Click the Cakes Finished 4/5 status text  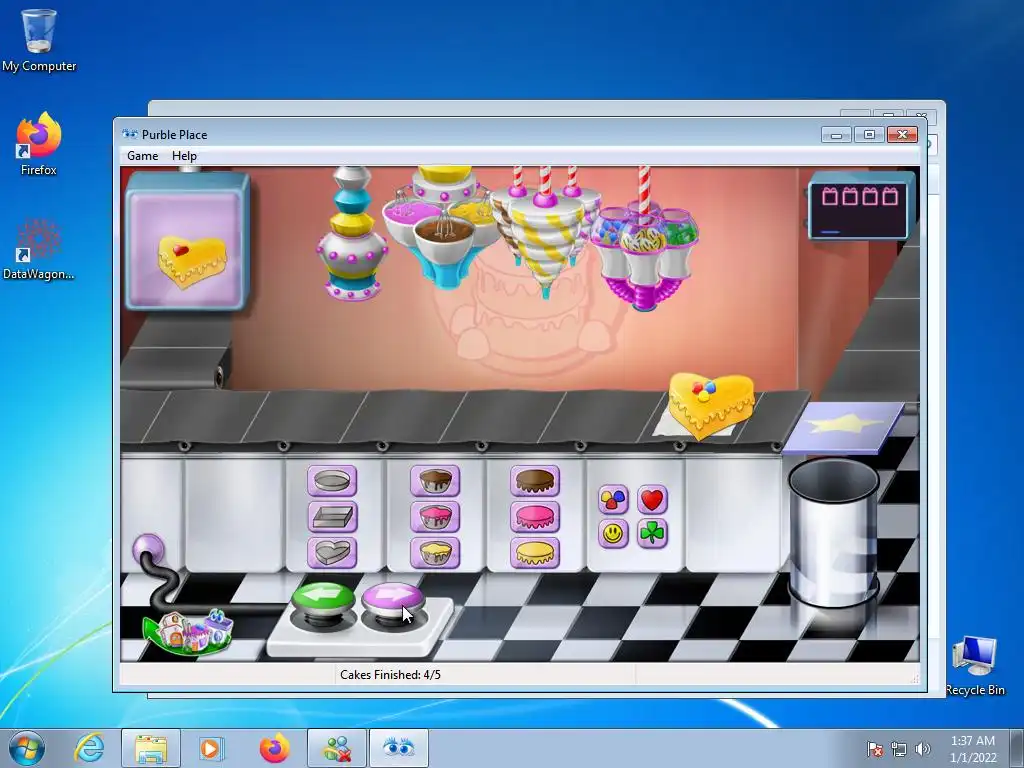pyautogui.click(x=391, y=675)
